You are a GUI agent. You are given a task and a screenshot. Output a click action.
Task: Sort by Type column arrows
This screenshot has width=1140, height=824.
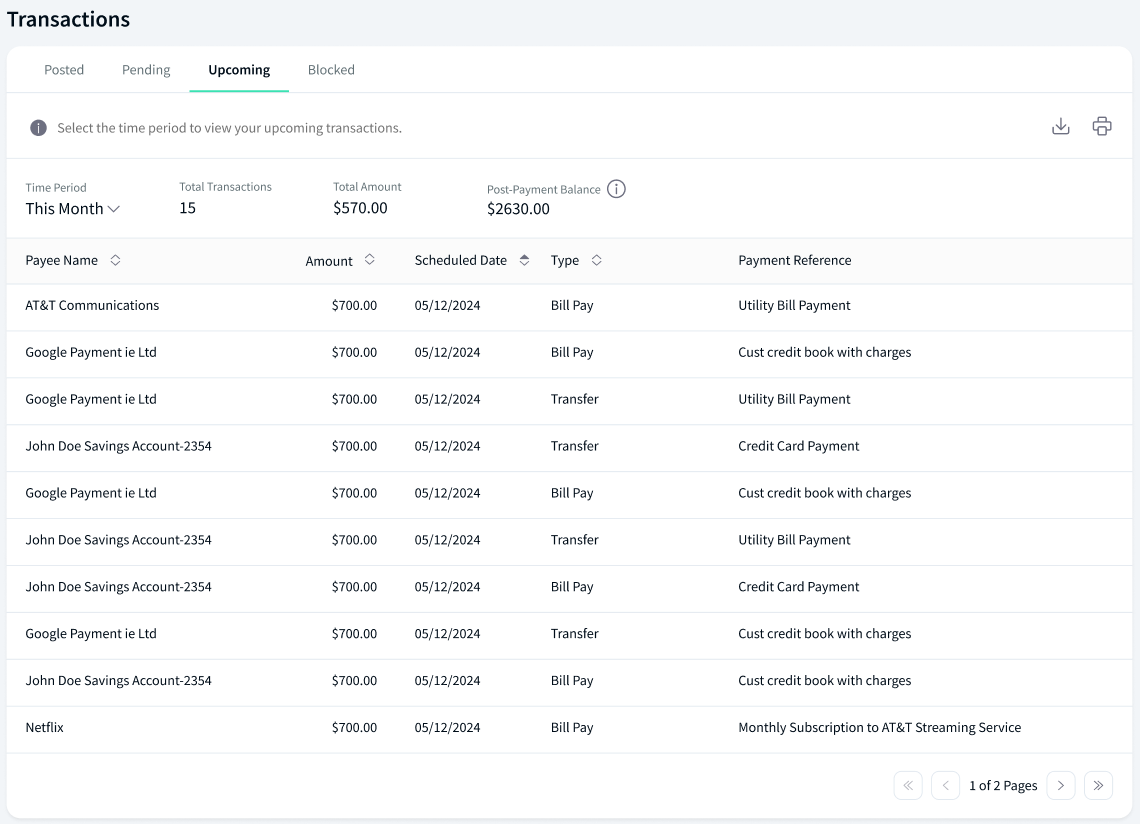tap(596, 260)
